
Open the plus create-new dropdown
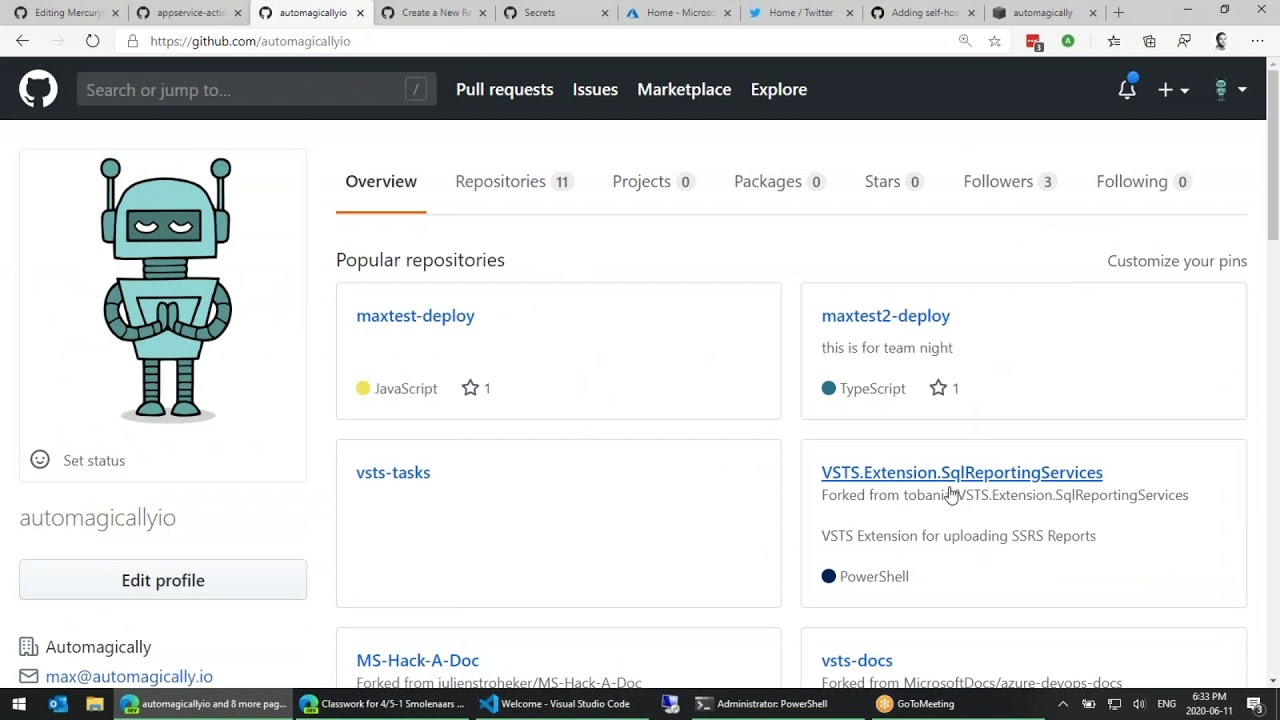click(x=1173, y=90)
